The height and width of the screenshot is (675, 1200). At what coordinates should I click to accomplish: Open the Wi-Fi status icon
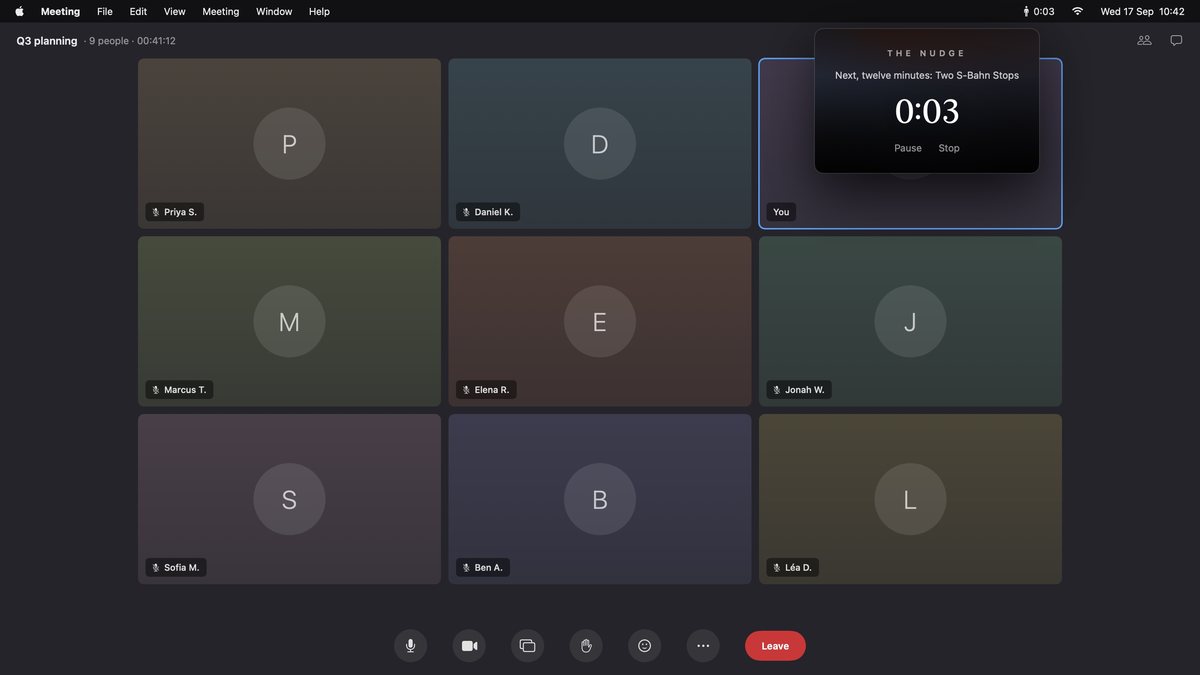pos(1077,12)
